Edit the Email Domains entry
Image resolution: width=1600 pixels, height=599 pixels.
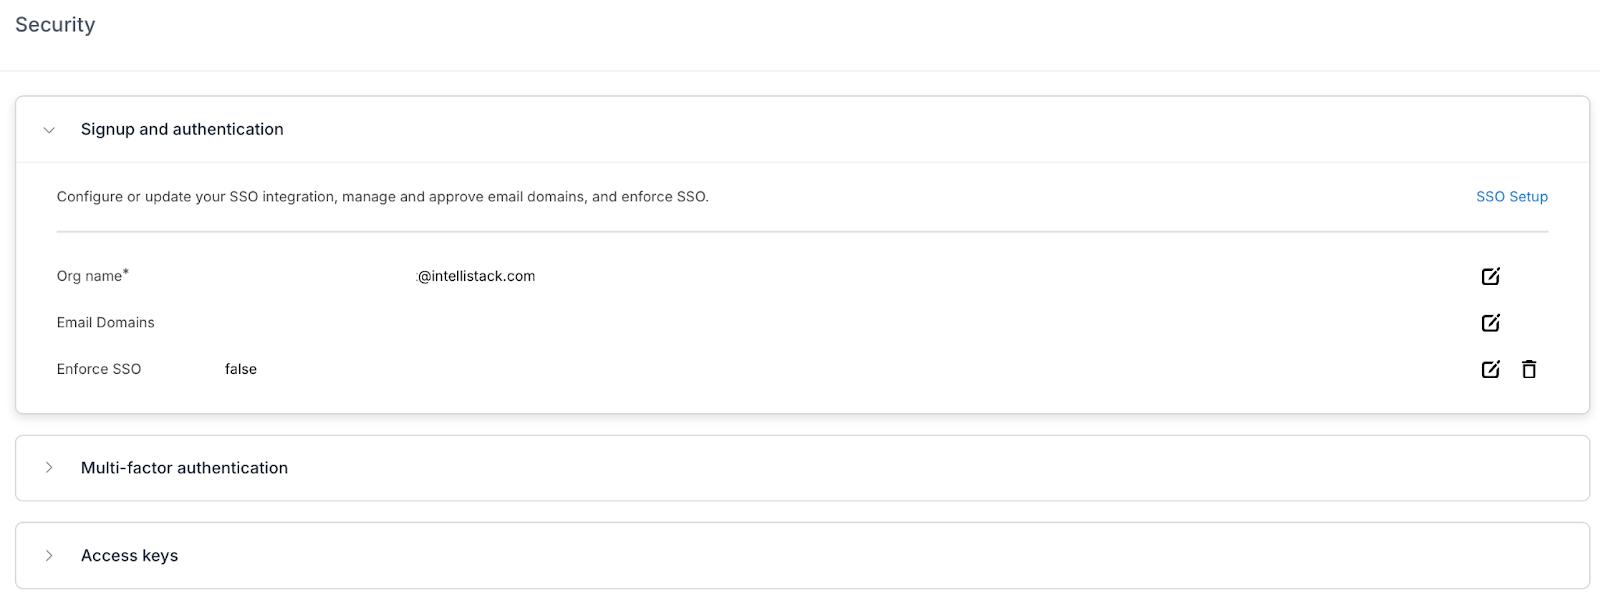pos(1490,323)
